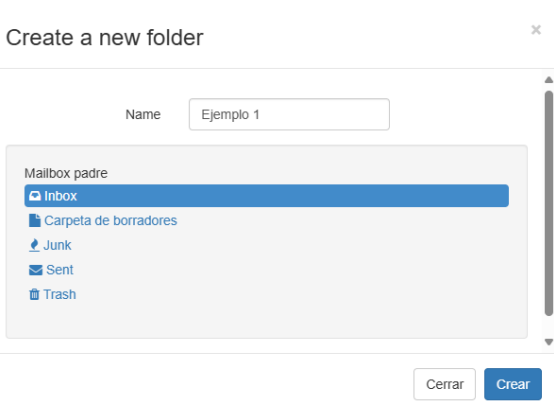This screenshot has width=554, height=410.
Task: Select the Junk folder label
Action: (57, 245)
